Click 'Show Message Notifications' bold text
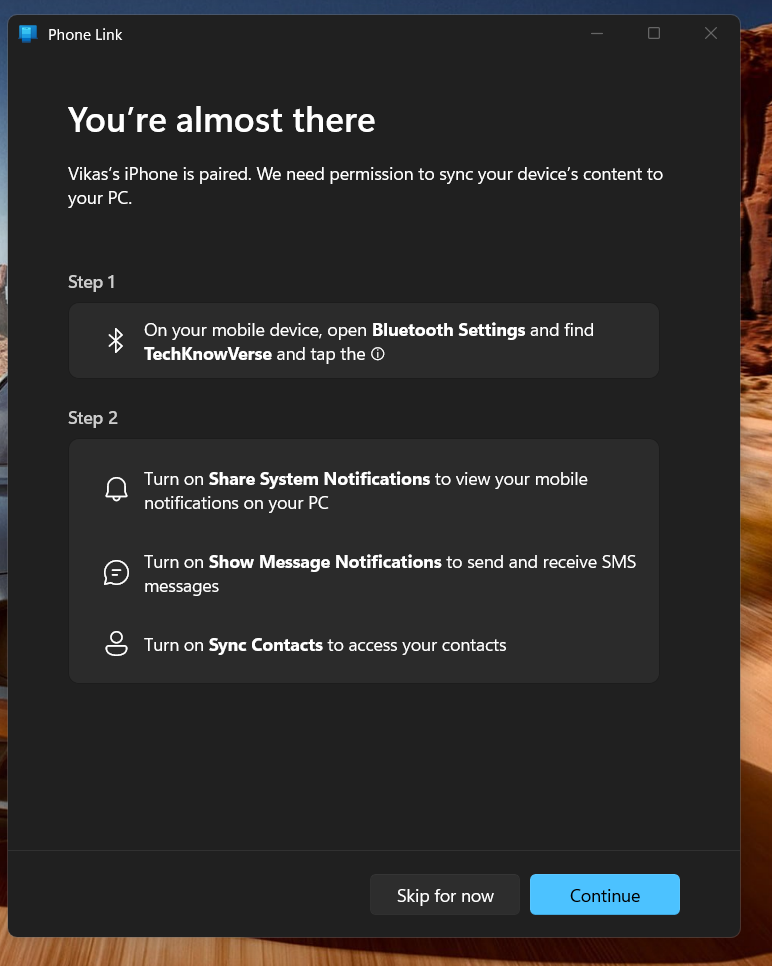This screenshot has width=772, height=966. pyautogui.click(x=325, y=562)
